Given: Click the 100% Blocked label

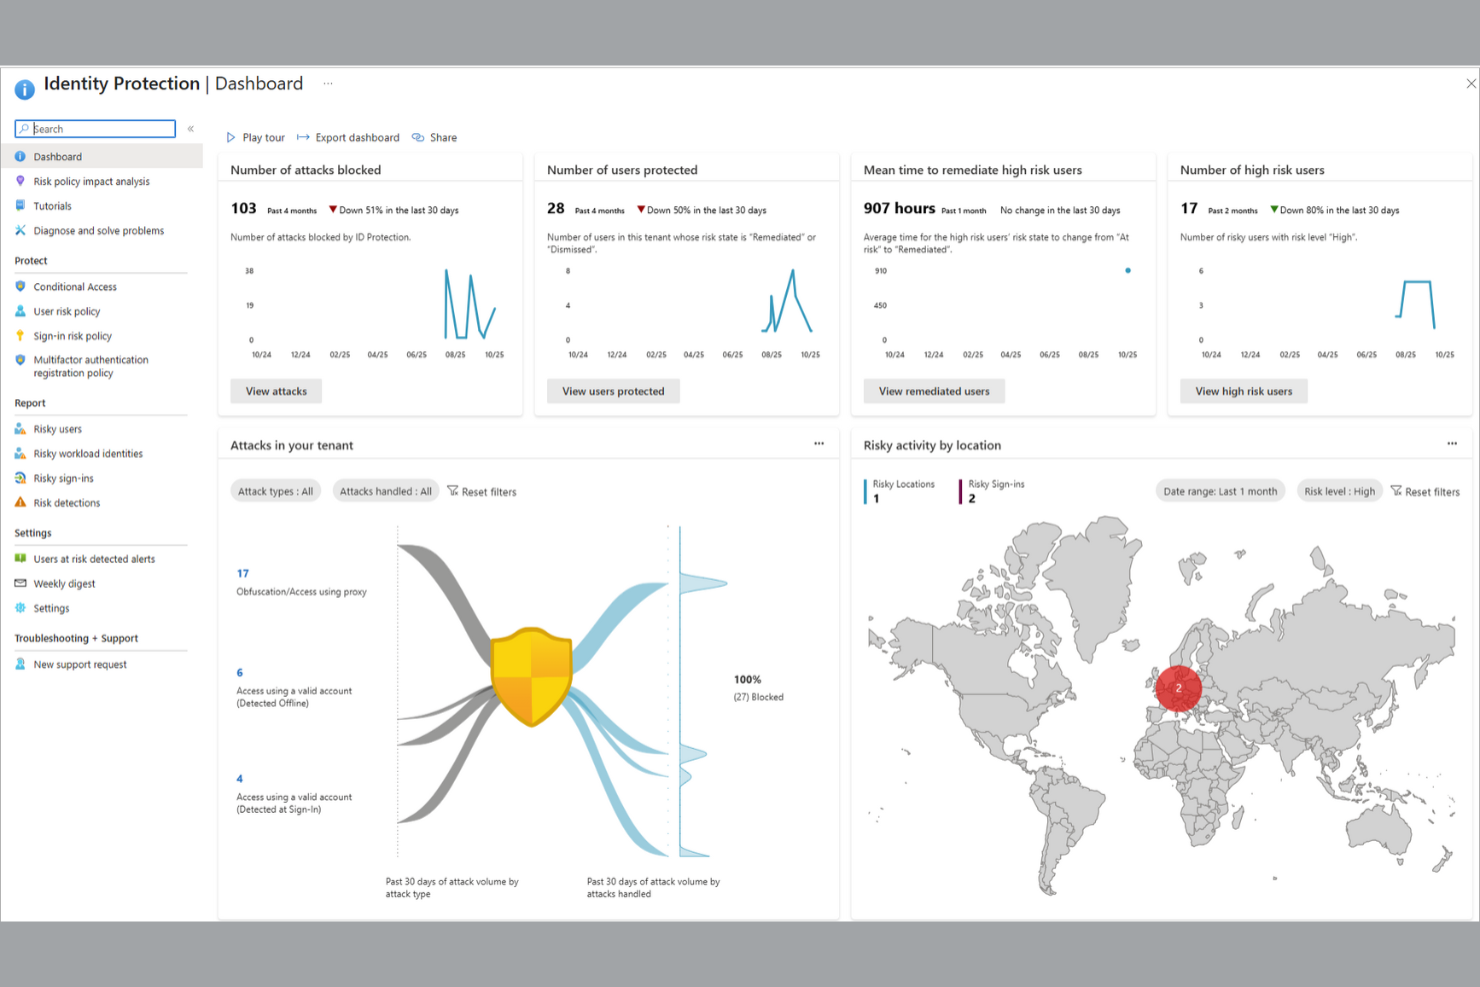Looking at the screenshot, I should 758,688.
